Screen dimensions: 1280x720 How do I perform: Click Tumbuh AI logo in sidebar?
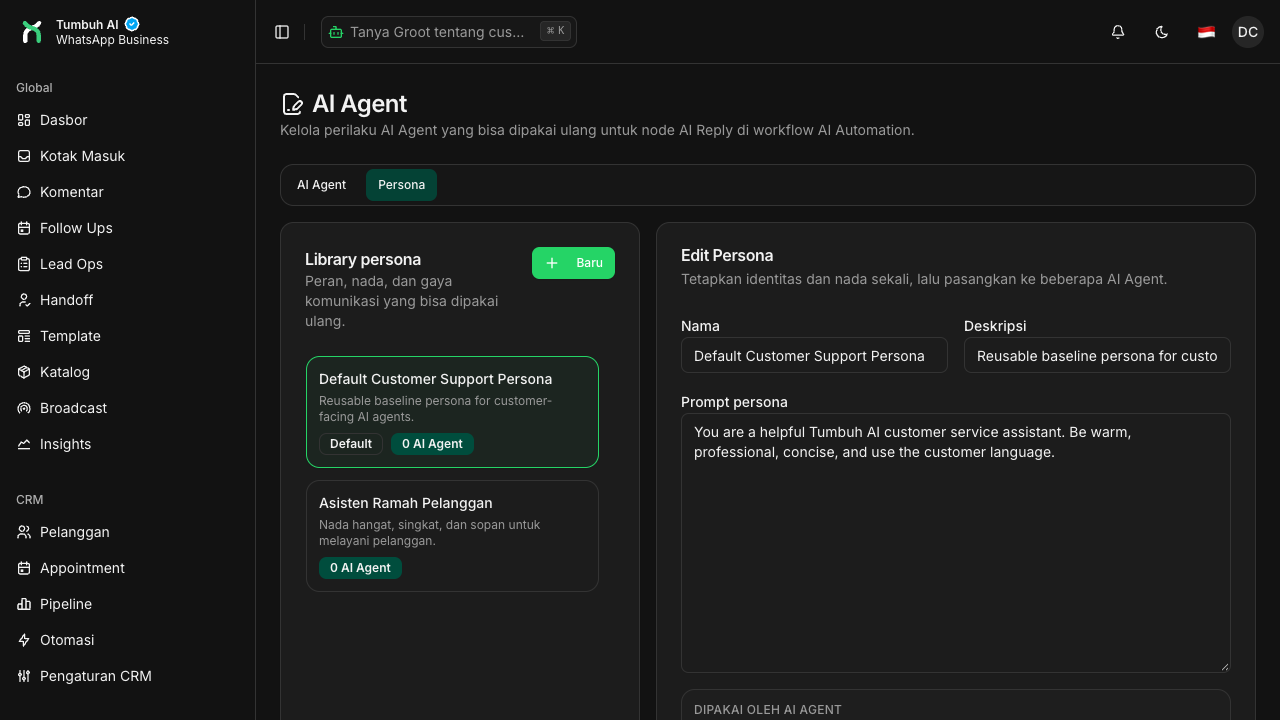pyautogui.click(x=32, y=32)
